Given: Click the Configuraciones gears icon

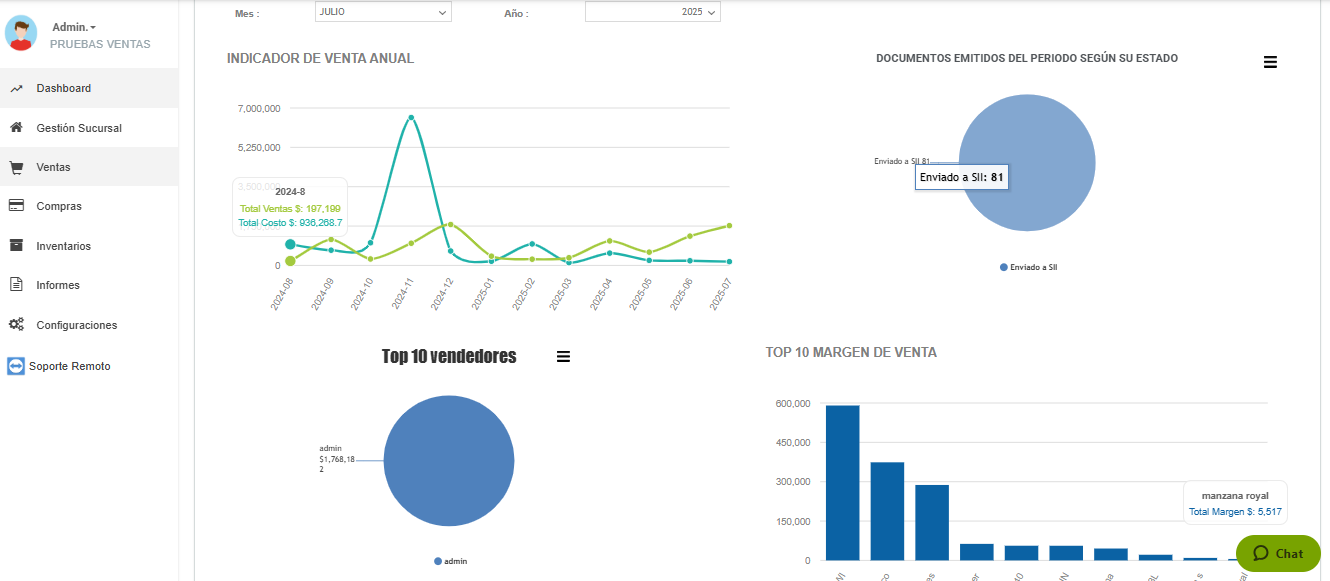Looking at the screenshot, I should (x=16, y=325).
